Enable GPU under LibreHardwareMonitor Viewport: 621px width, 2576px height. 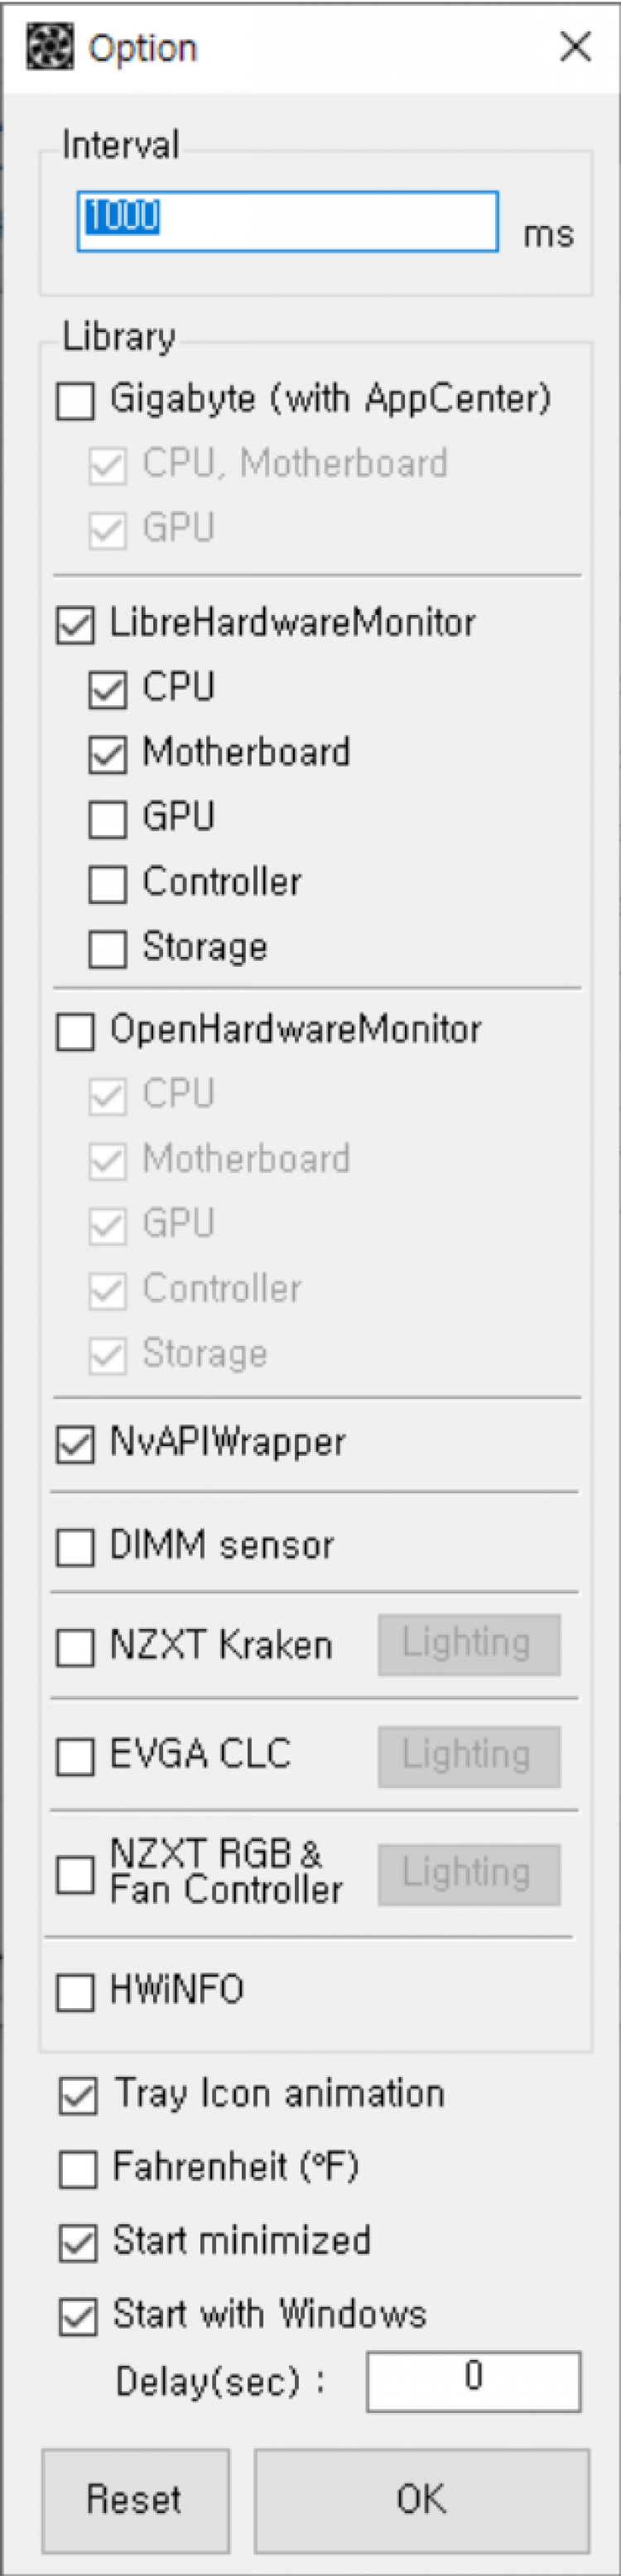(108, 819)
